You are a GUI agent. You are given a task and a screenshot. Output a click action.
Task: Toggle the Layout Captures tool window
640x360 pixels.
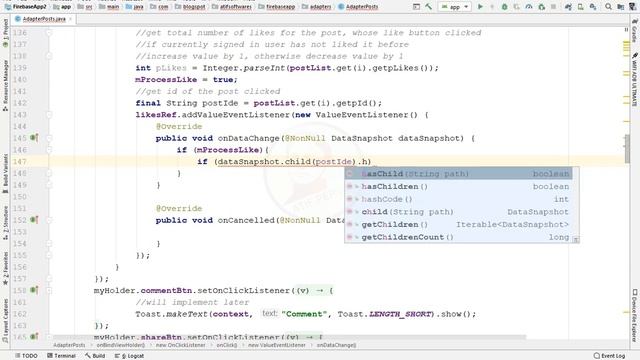pos(5,321)
